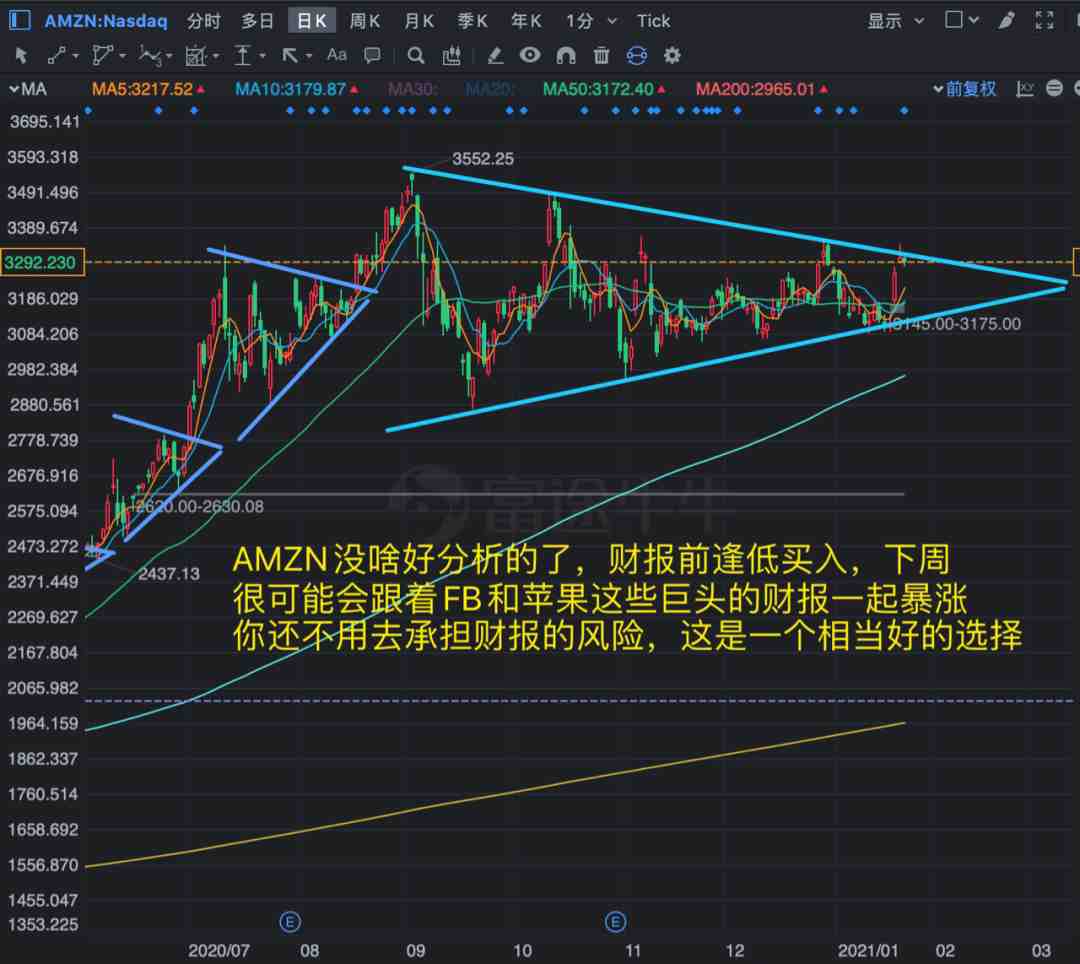Viewport: 1080px width, 964px height.
Task: Click the 2021/01 date axis label
Action: click(868, 950)
